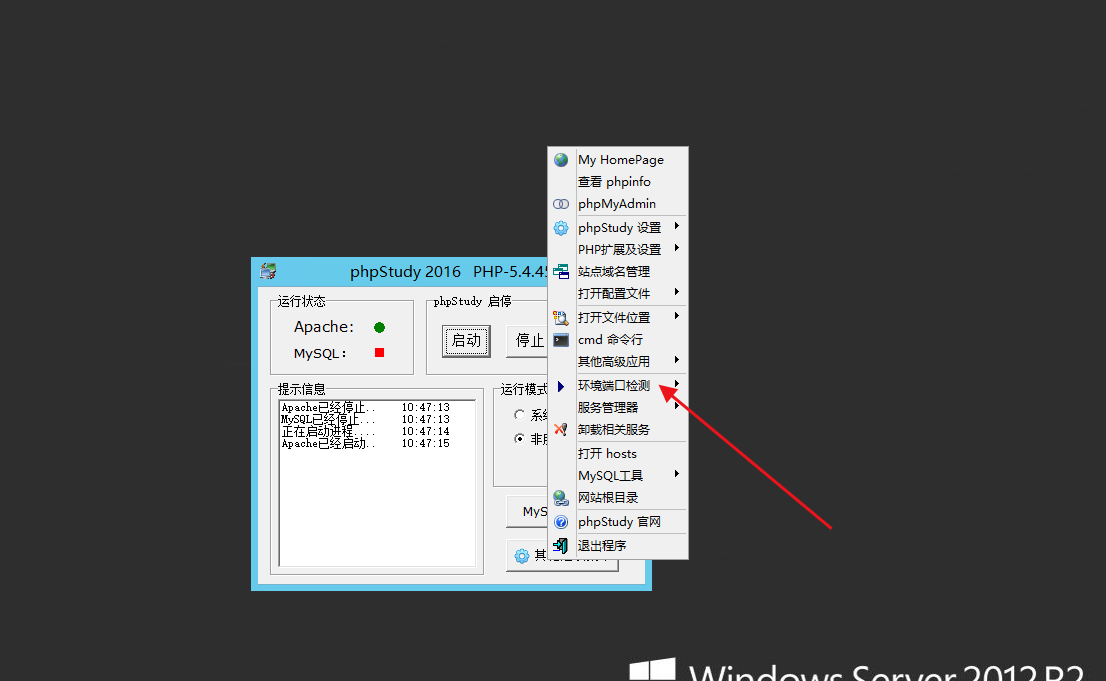Click the globe icon beside My HomePage

point(561,160)
